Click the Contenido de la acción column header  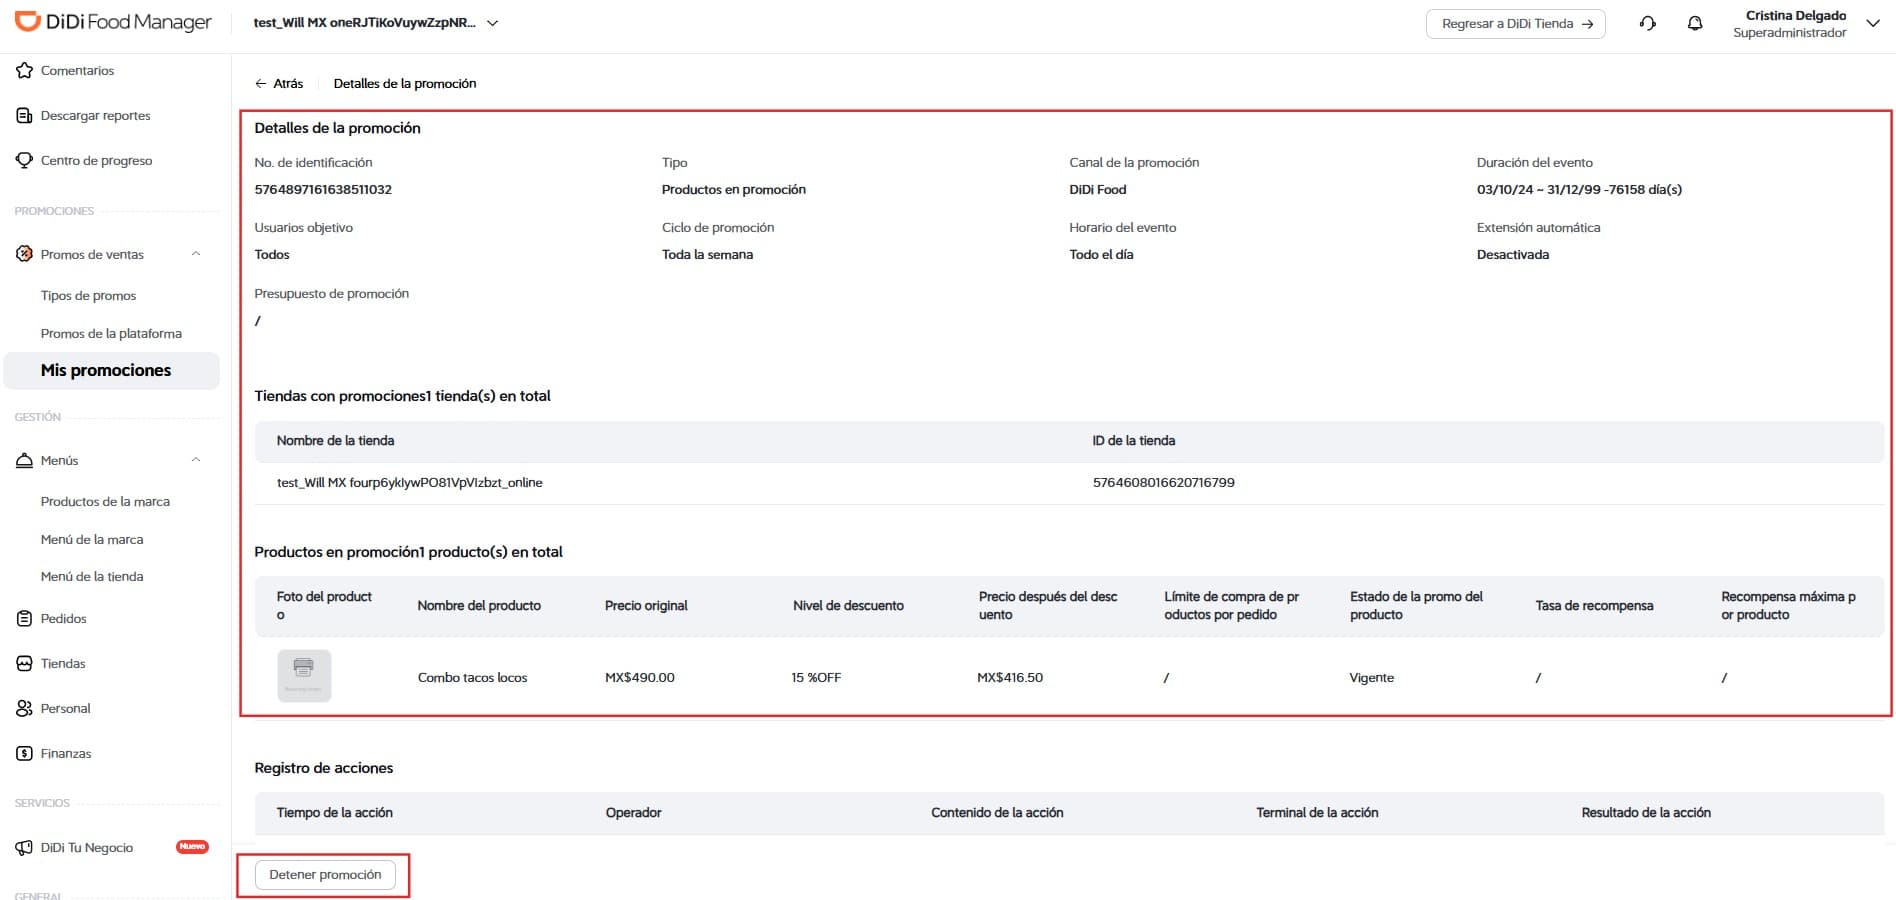pos(997,812)
